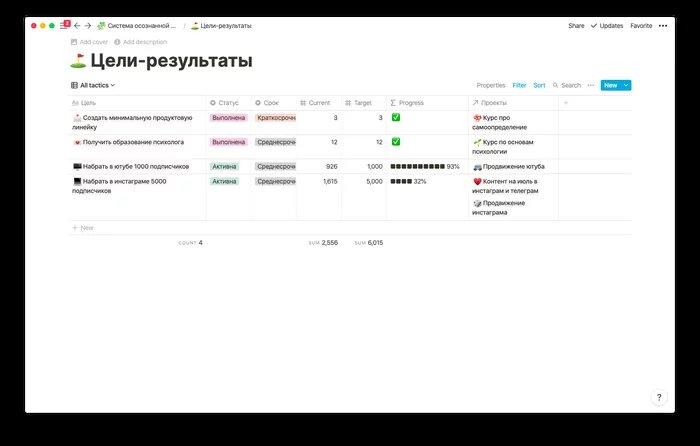Open the Продвижение ютуба project

[508, 167]
